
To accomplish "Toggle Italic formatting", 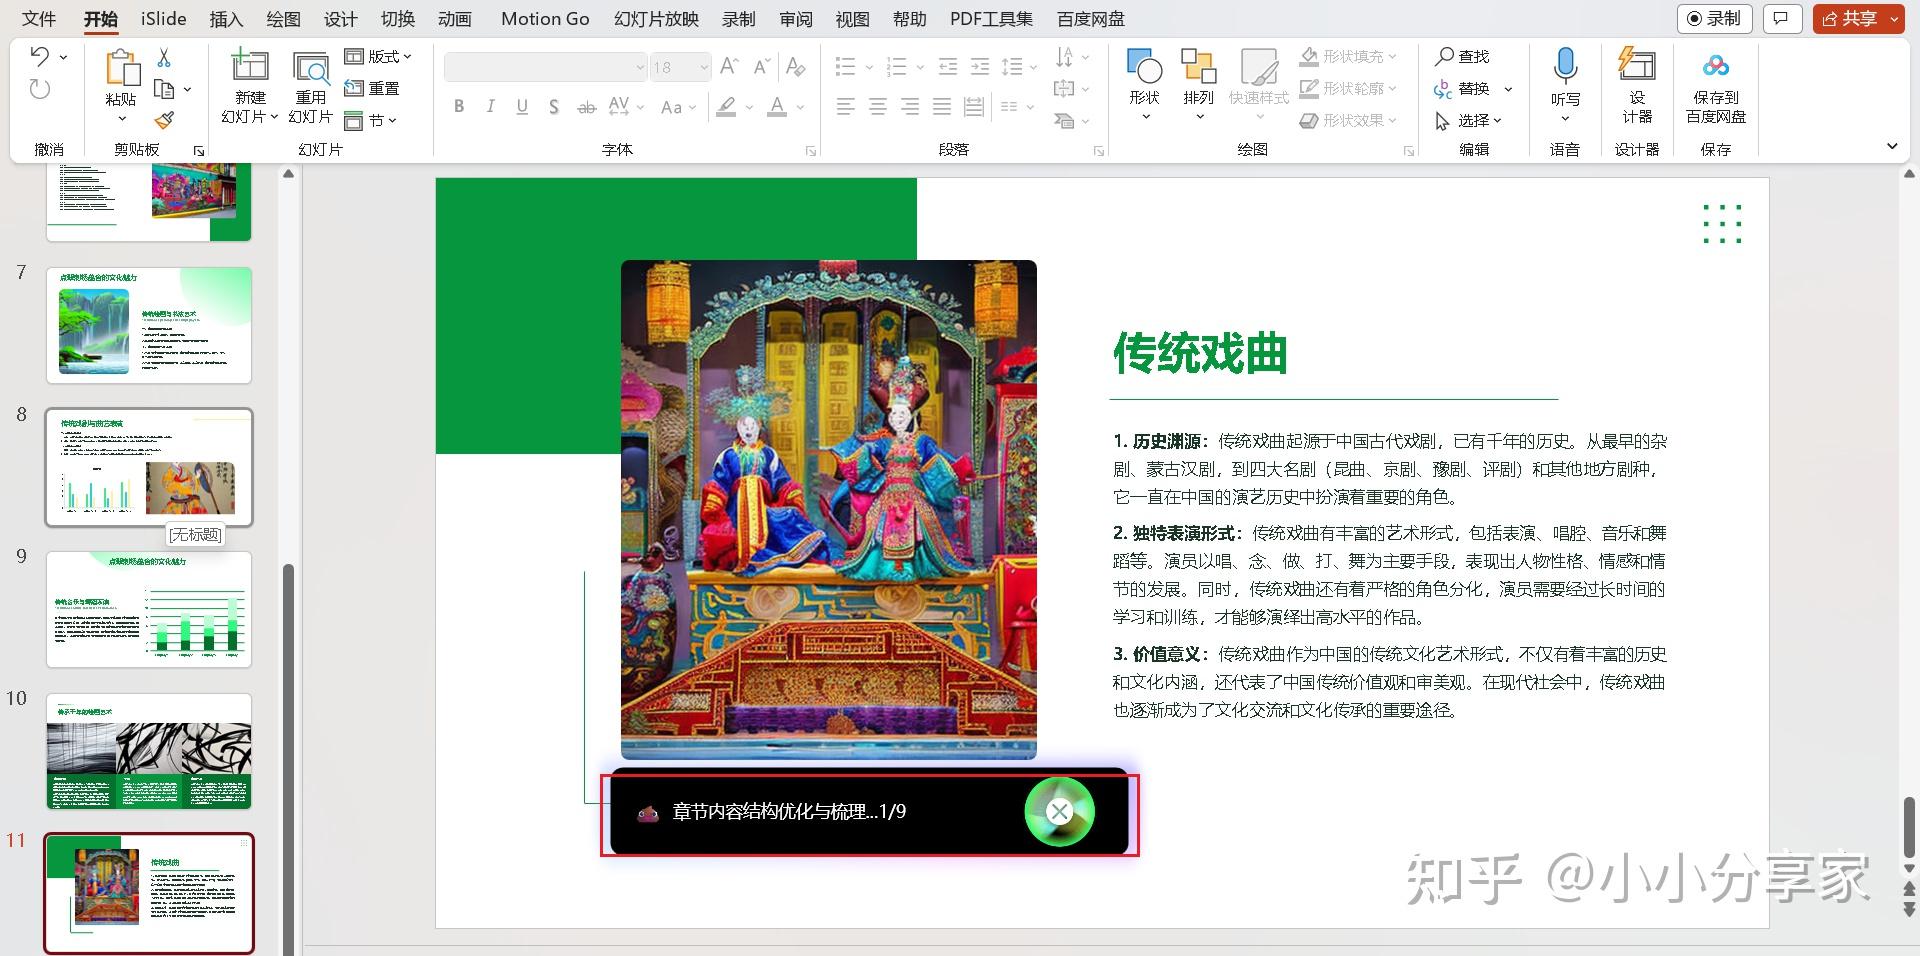I will (x=490, y=106).
